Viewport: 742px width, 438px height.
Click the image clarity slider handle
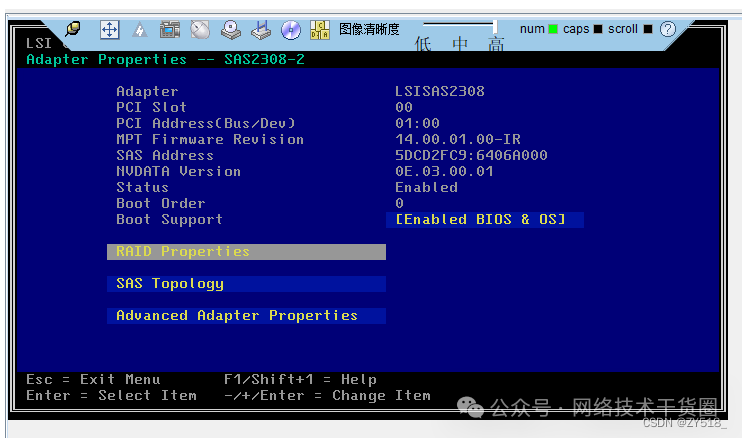(495, 26)
